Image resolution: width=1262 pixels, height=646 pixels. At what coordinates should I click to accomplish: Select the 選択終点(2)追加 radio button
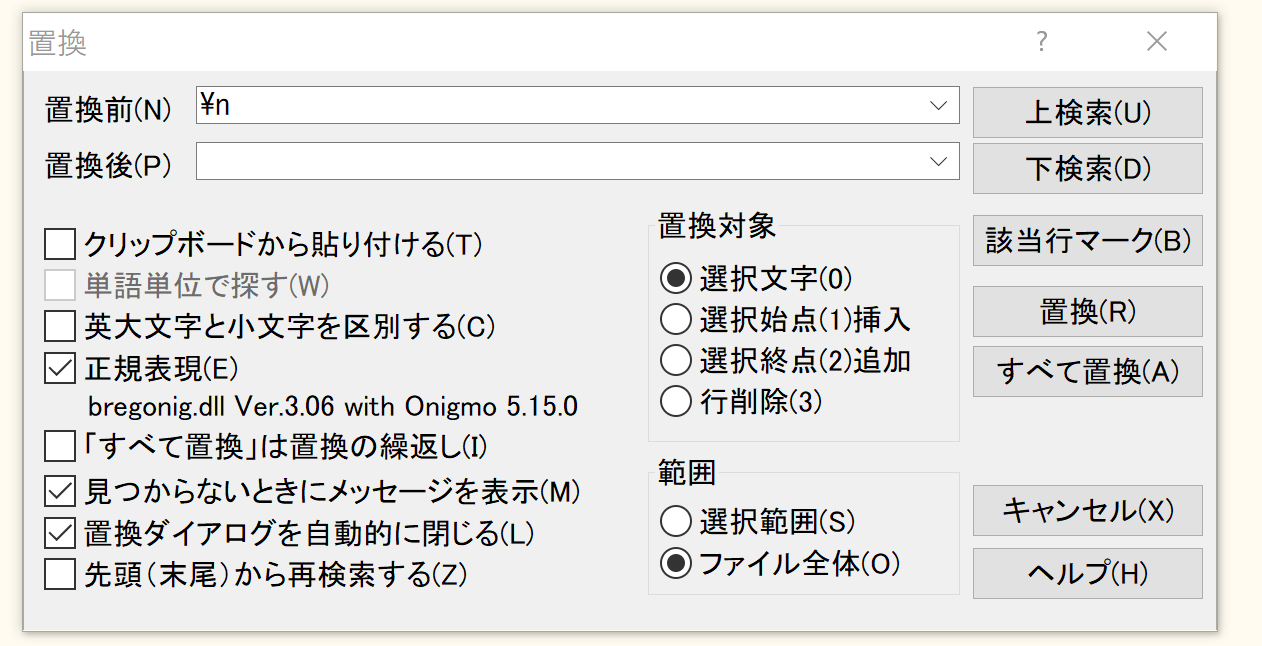pos(677,360)
